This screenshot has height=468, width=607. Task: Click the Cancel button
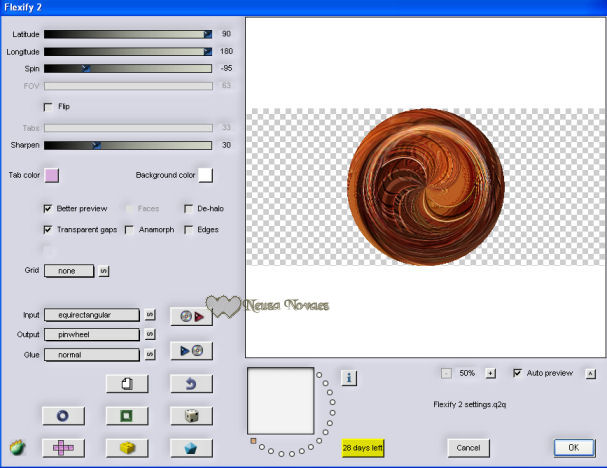(x=468, y=448)
